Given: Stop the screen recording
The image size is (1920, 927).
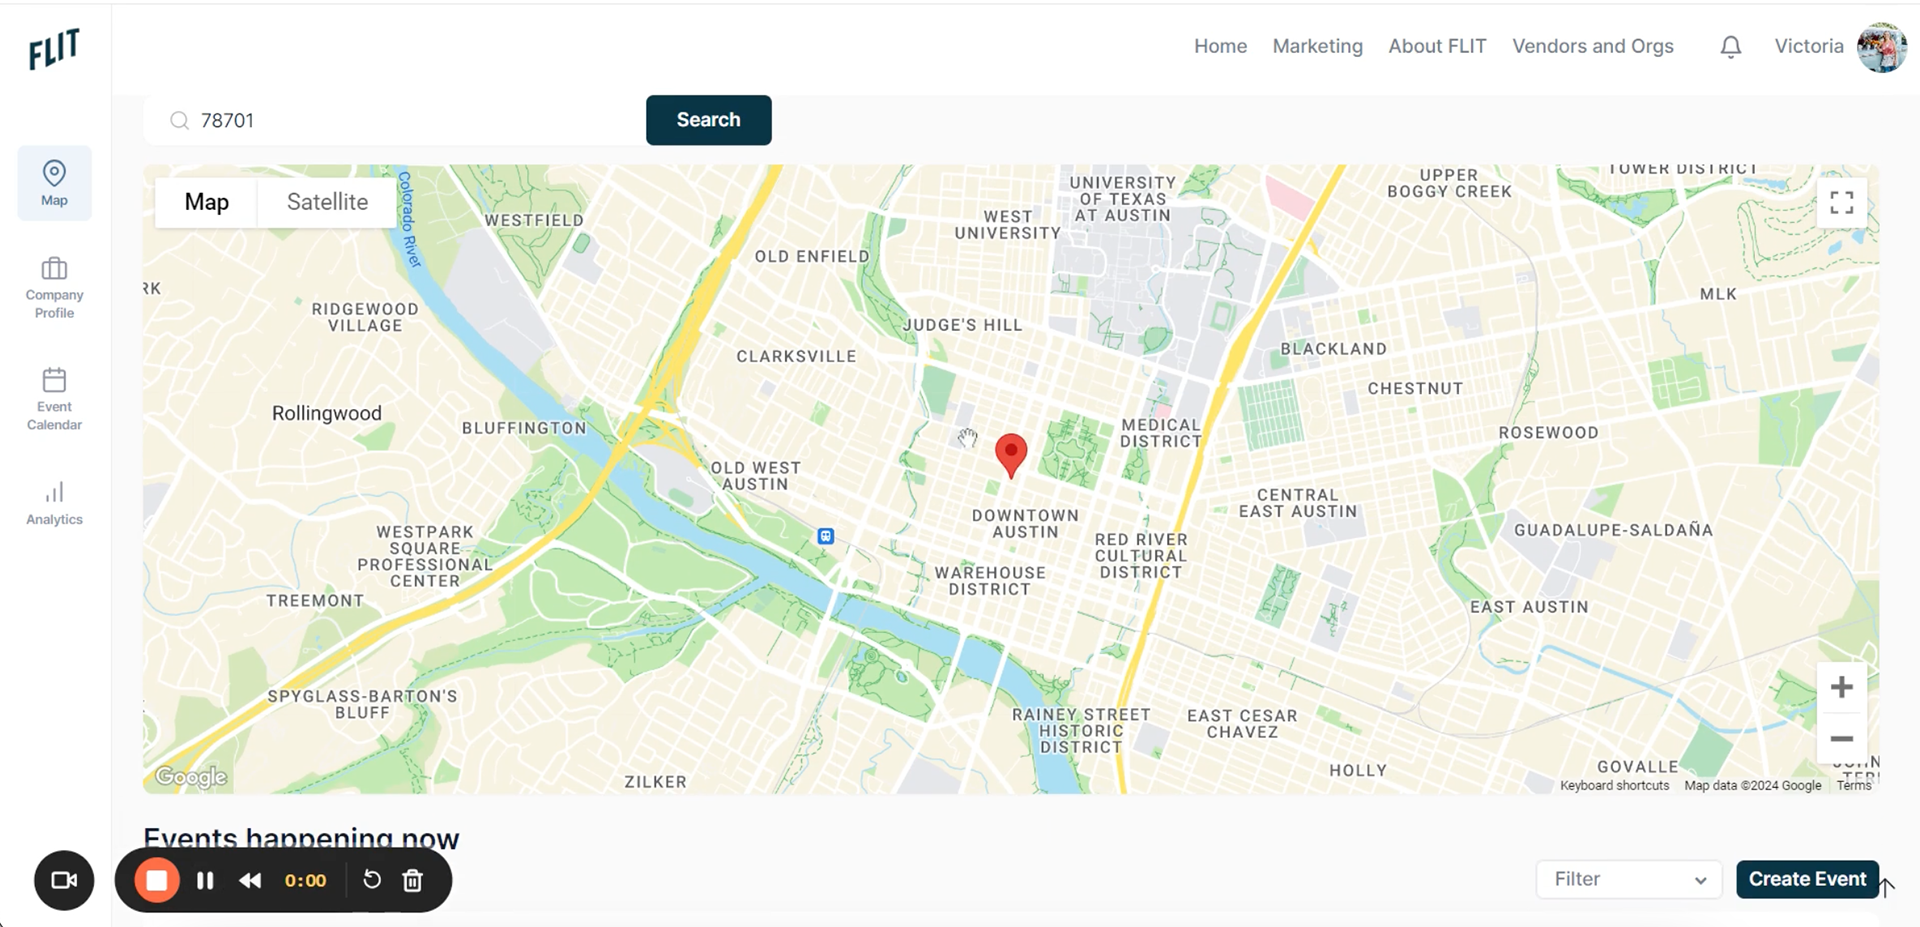Looking at the screenshot, I should click(157, 880).
